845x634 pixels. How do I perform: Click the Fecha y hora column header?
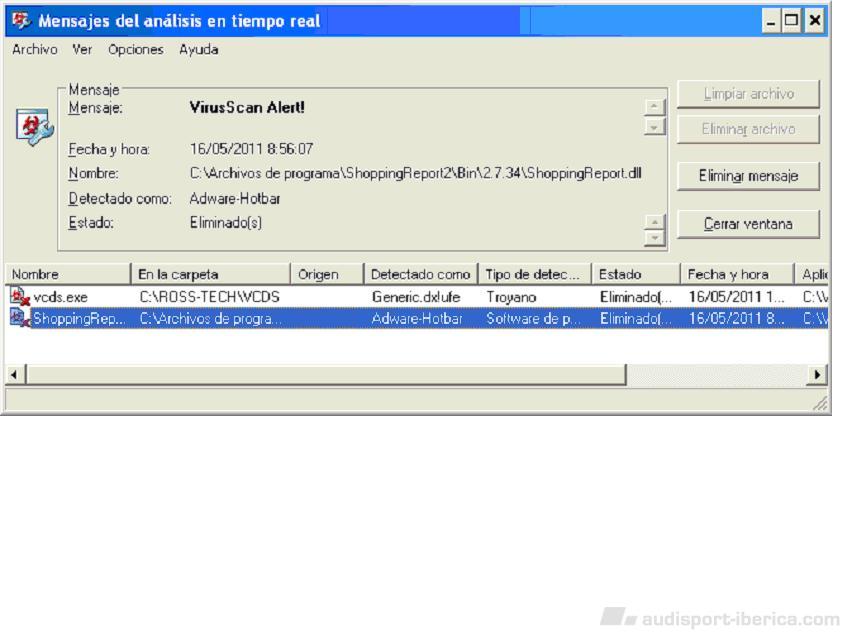[x=737, y=274]
